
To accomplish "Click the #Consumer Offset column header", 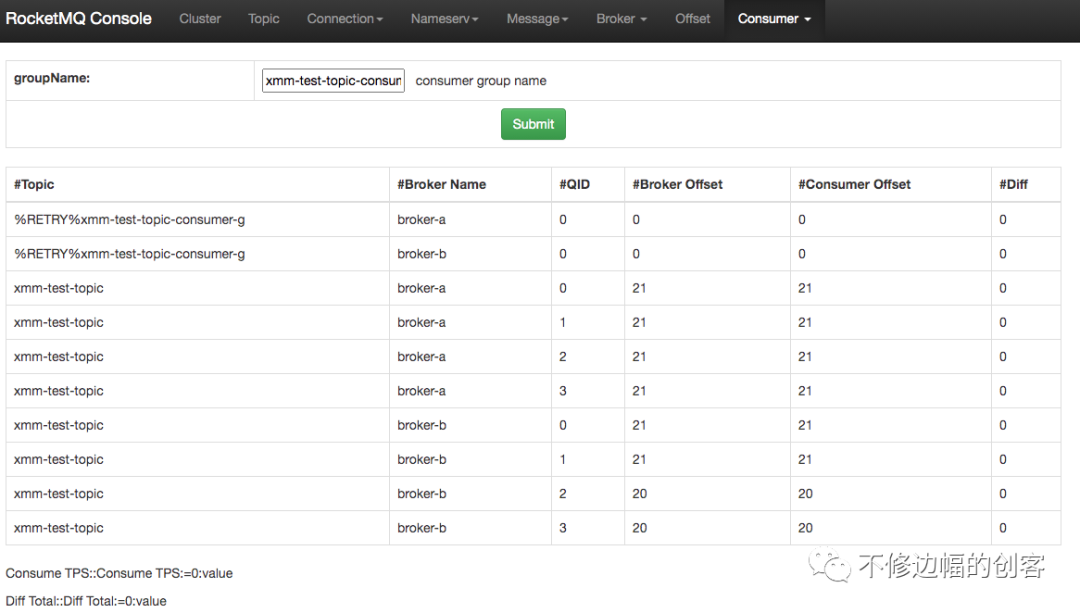I will pos(854,184).
